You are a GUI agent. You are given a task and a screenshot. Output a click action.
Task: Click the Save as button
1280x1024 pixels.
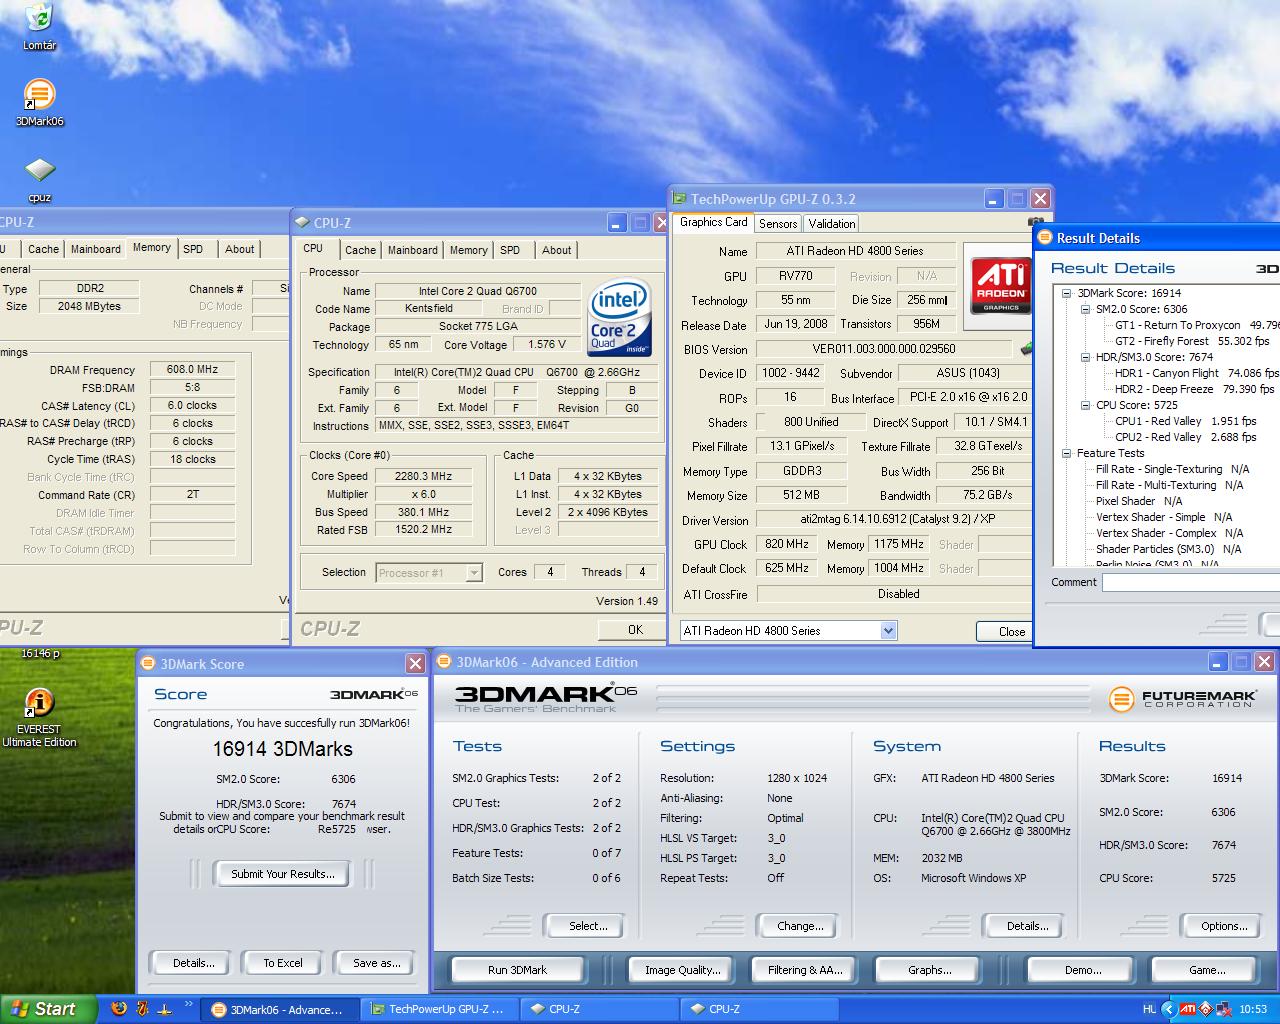[376, 963]
